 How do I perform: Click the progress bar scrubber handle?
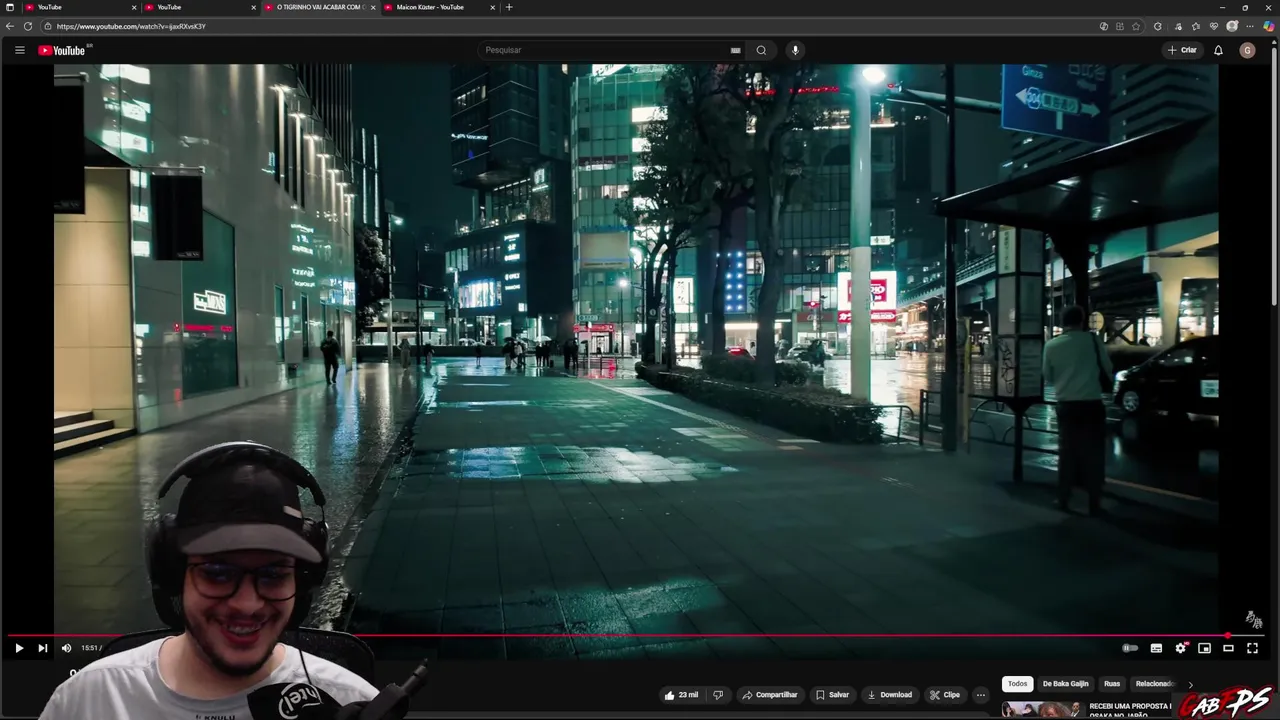1228,635
